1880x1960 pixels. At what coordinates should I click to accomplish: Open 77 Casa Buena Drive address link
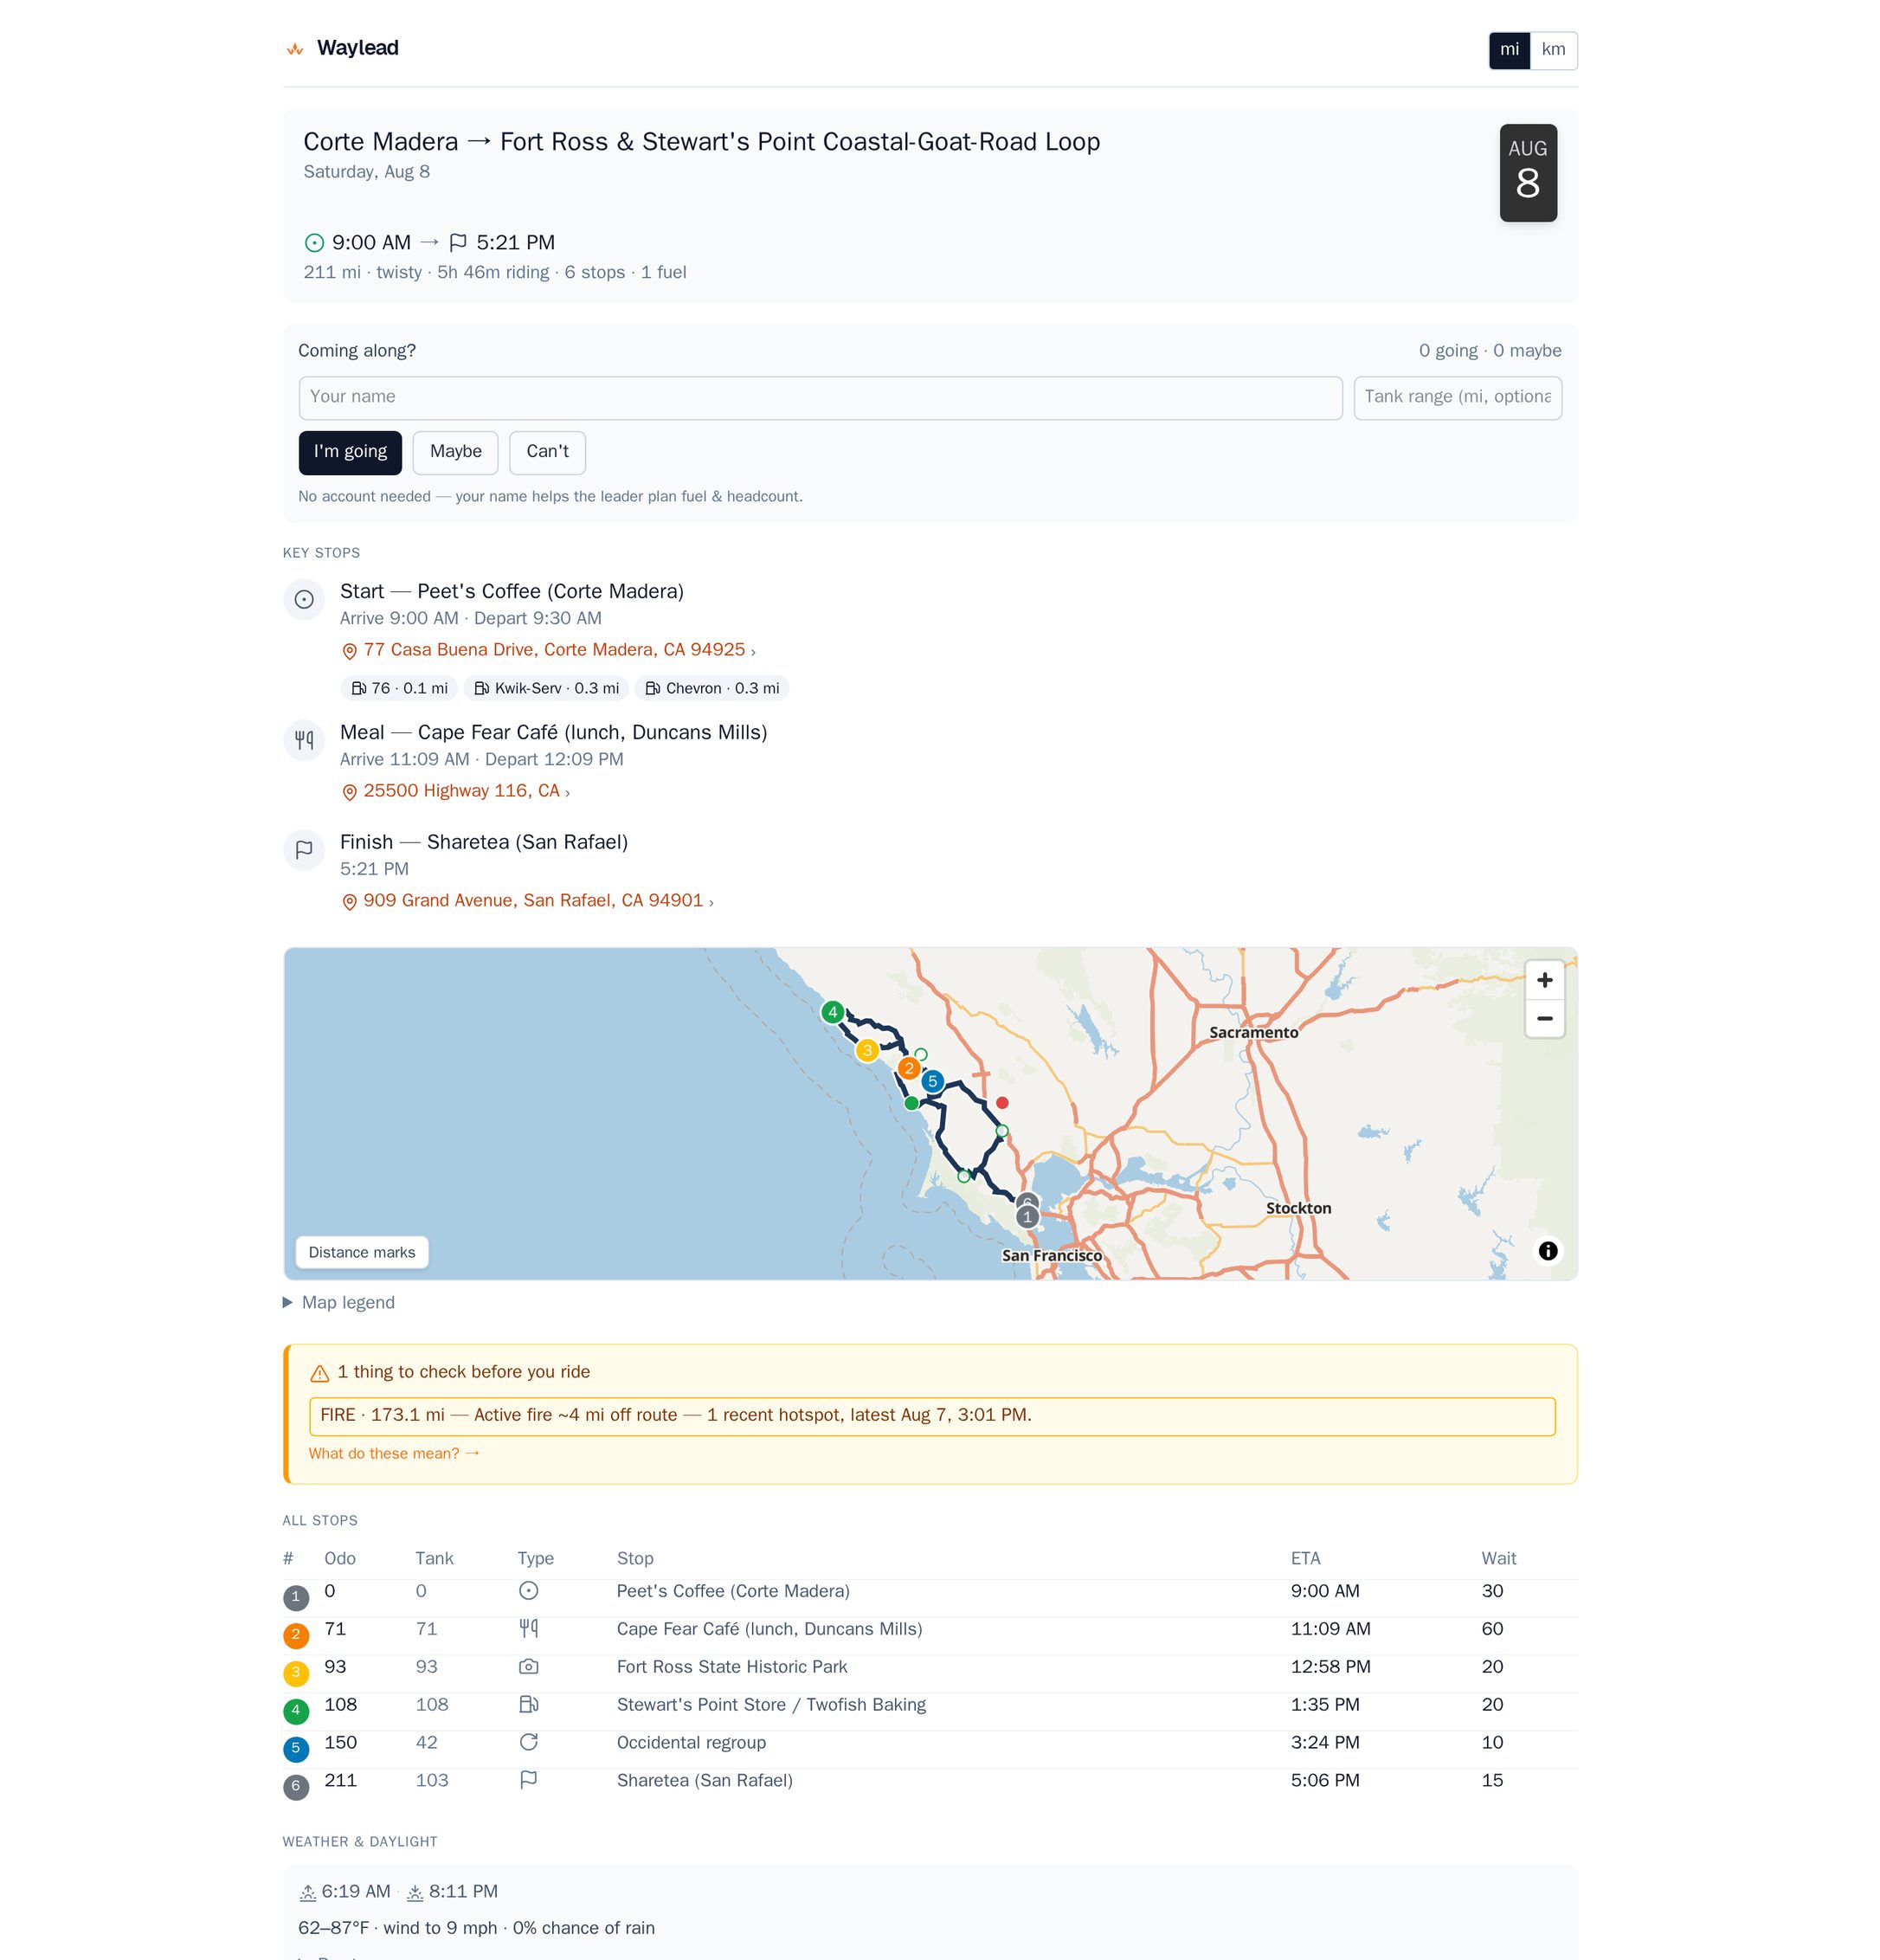pos(553,650)
